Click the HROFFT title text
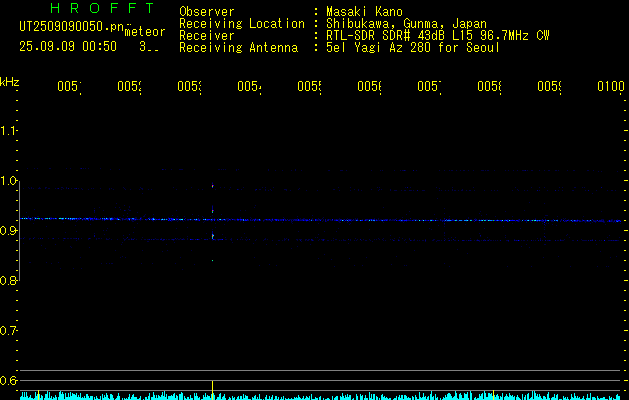The image size is (629, 400). click(102, 8)
